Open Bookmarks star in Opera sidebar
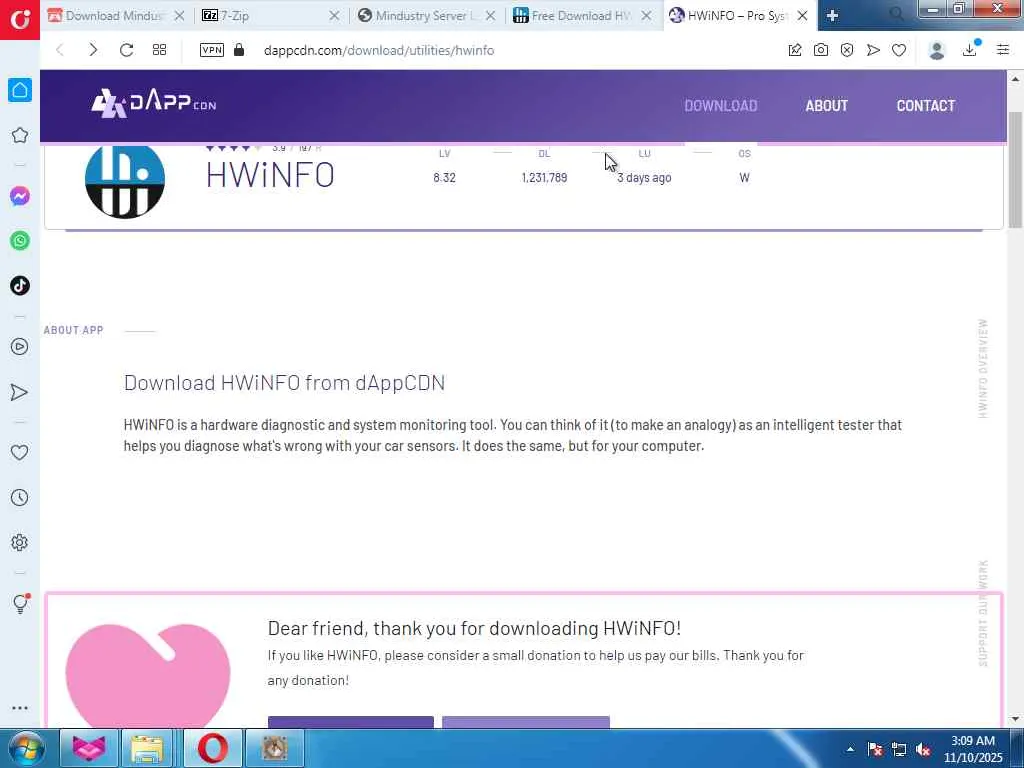 tap(20, 135)
